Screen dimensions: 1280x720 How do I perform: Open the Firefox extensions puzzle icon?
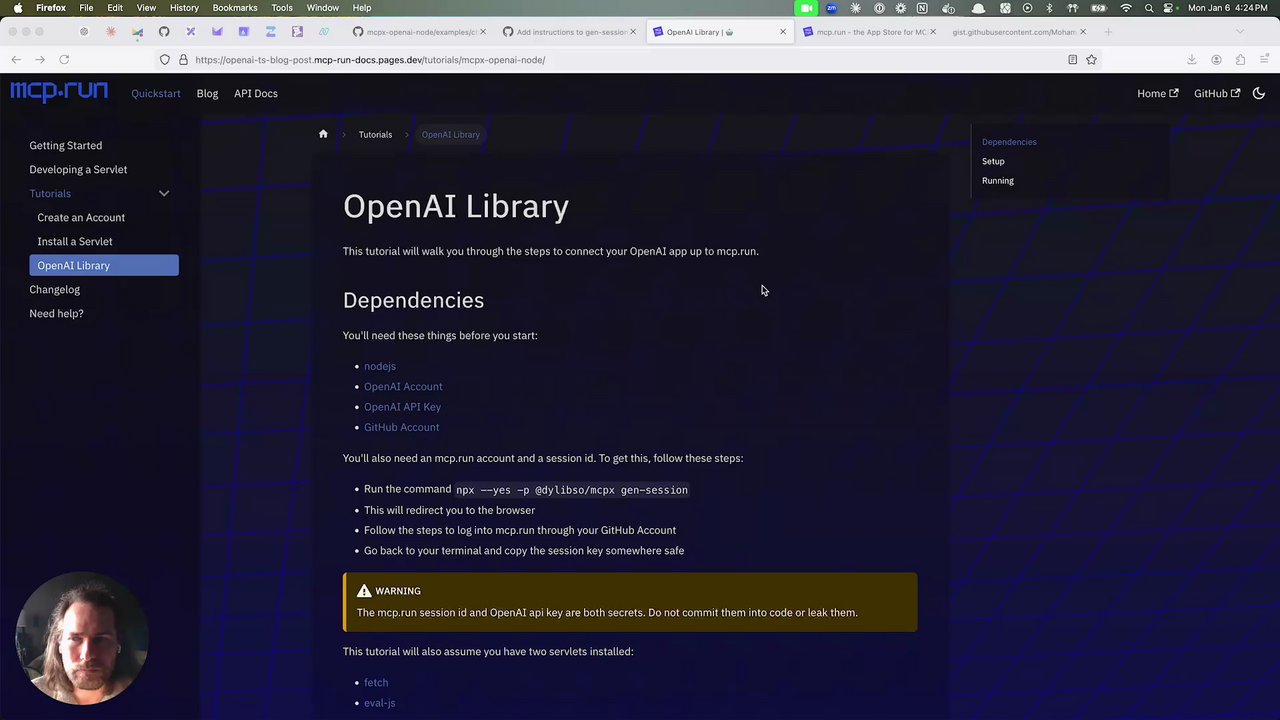[x=1240, y=60]
